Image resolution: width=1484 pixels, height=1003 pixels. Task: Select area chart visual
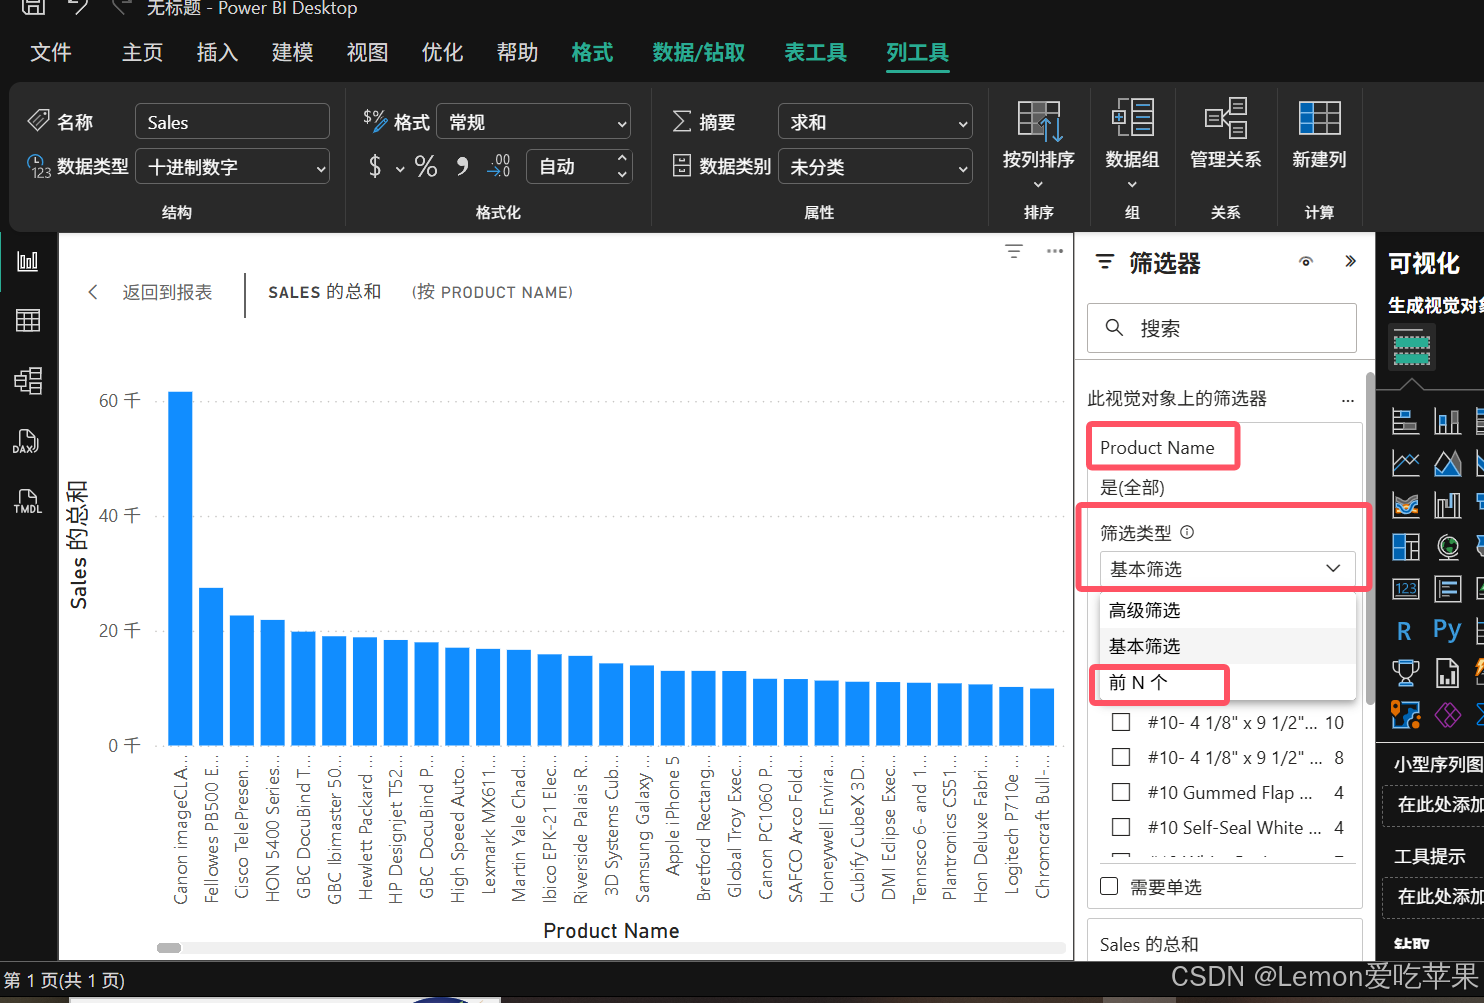(x=1447, y=463)
